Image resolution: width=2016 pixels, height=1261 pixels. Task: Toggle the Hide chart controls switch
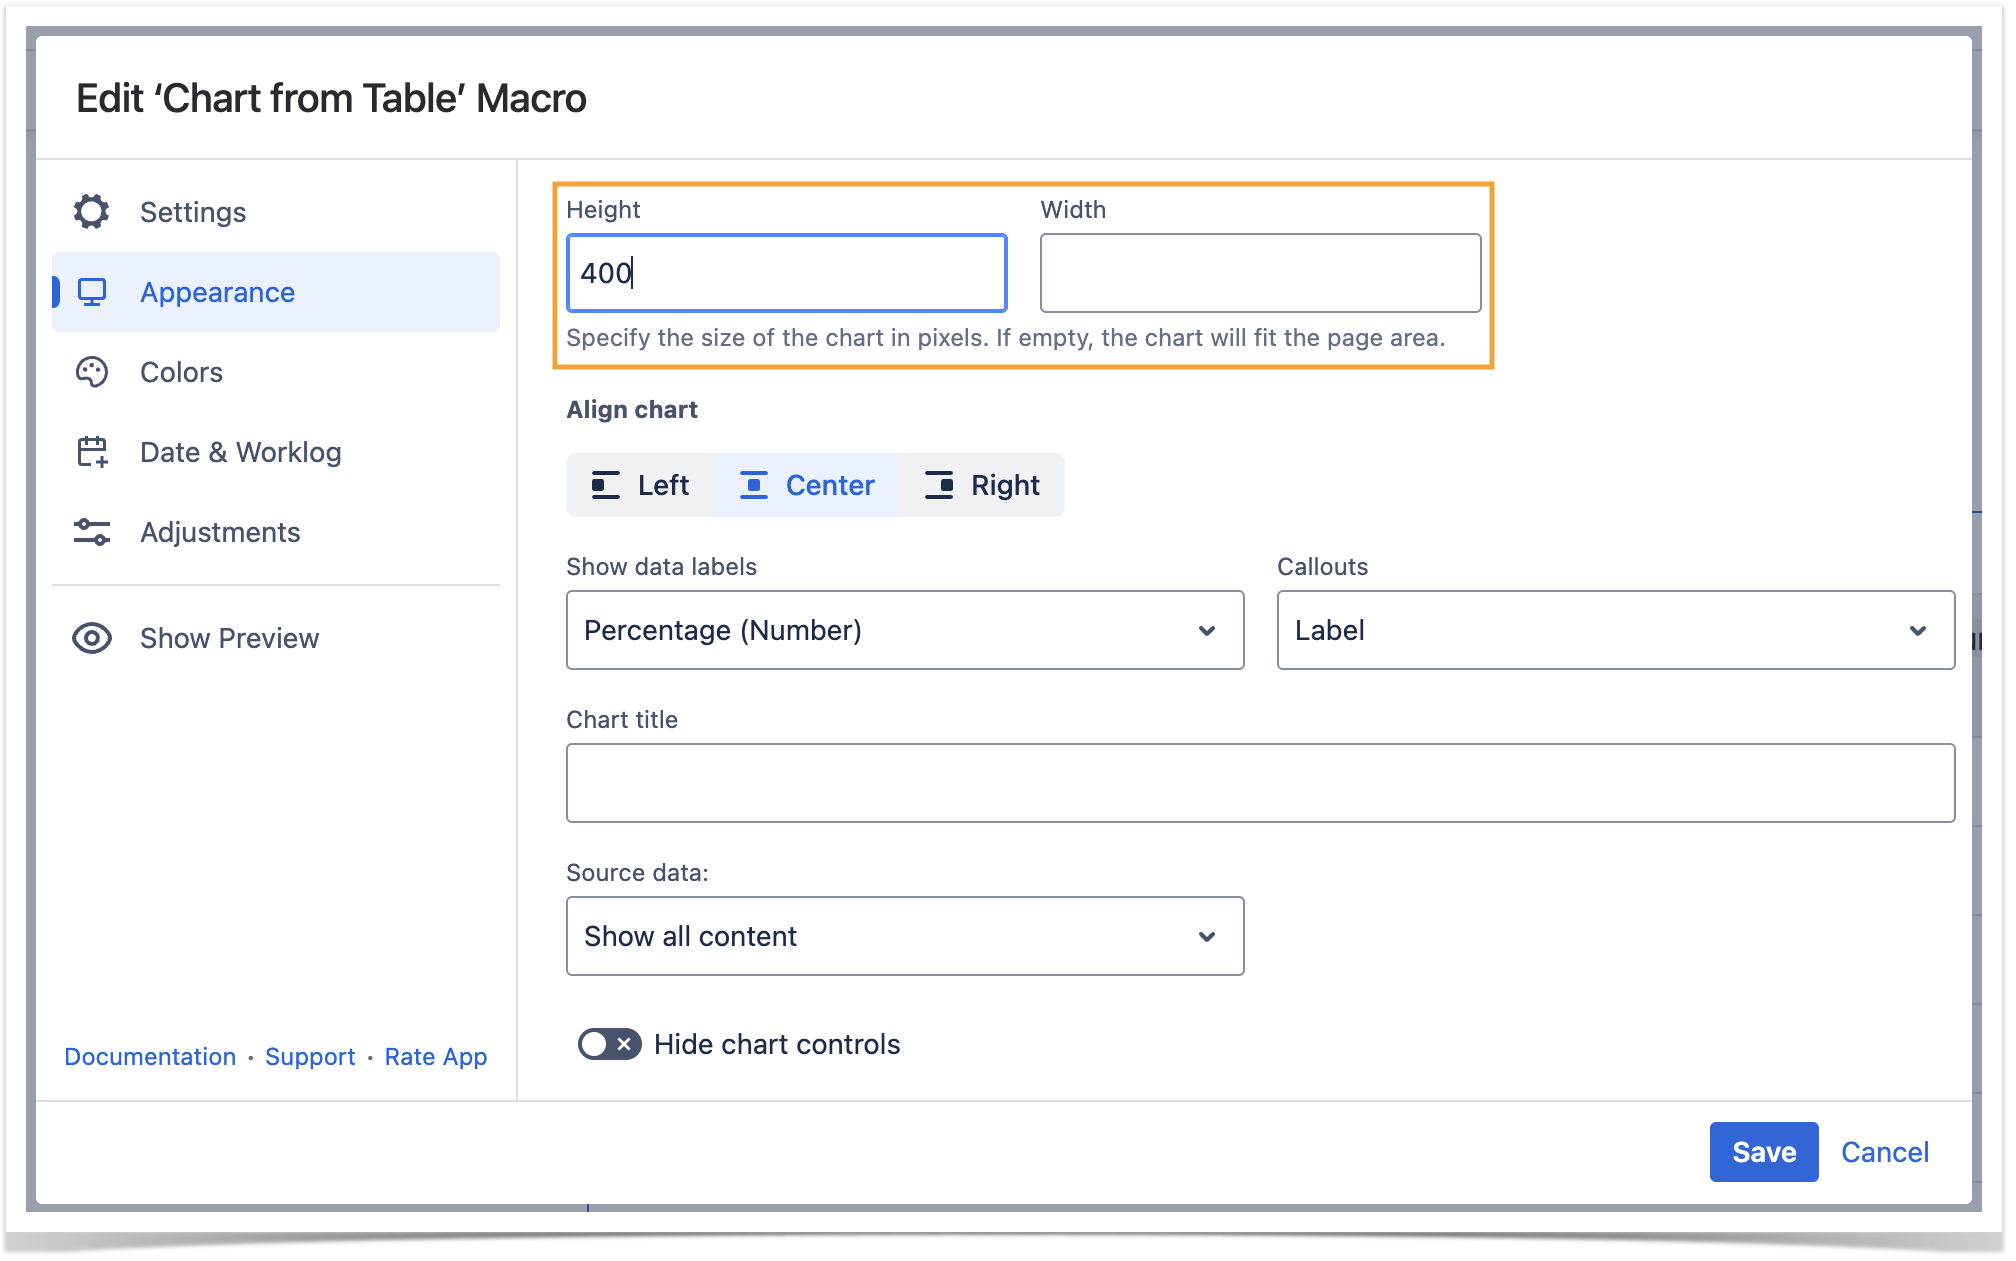pyautogui.click(x=609, y=1044)
